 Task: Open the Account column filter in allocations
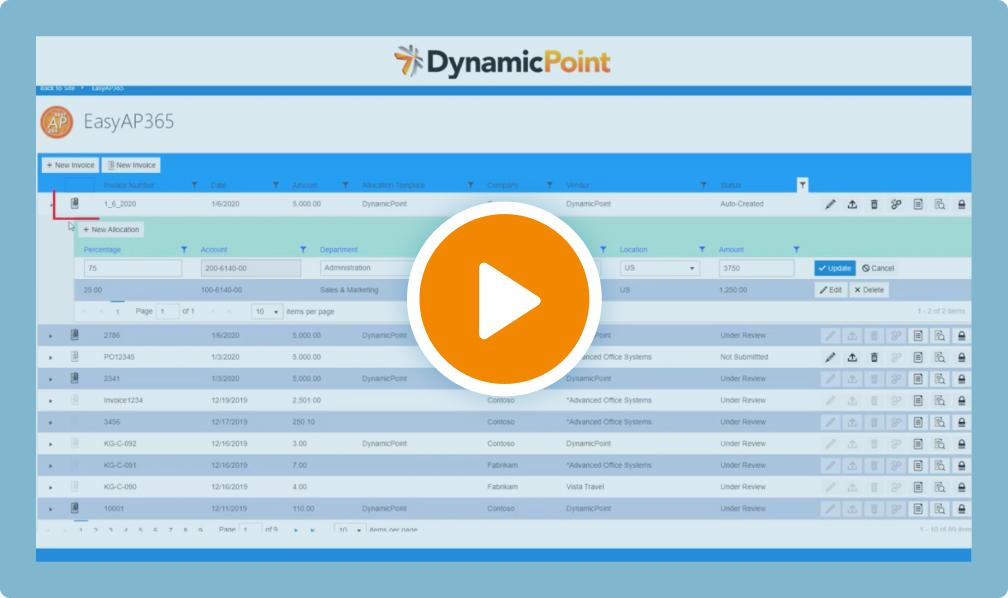click(303, 249)
